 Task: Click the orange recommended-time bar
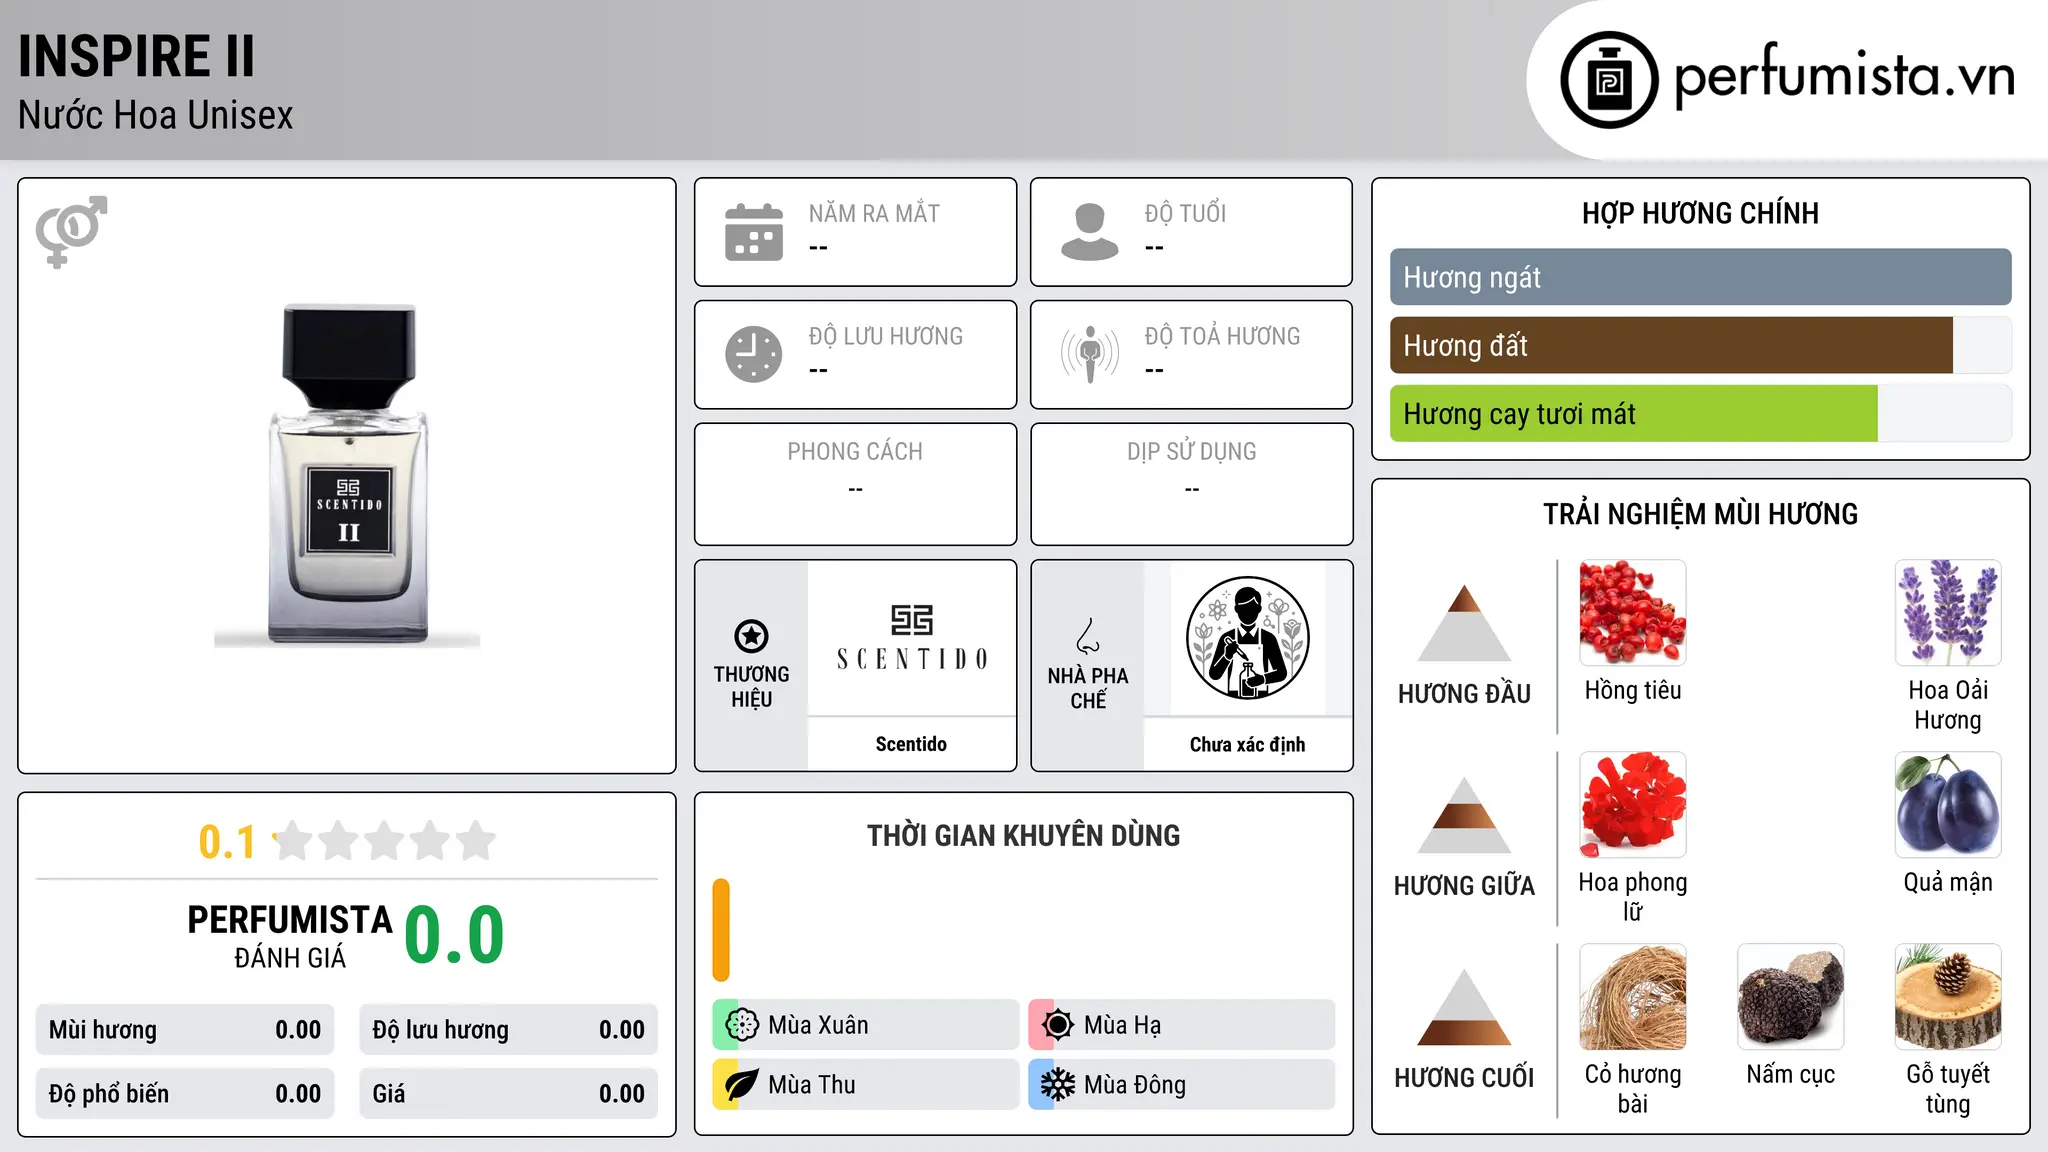[x=721, y=930]
